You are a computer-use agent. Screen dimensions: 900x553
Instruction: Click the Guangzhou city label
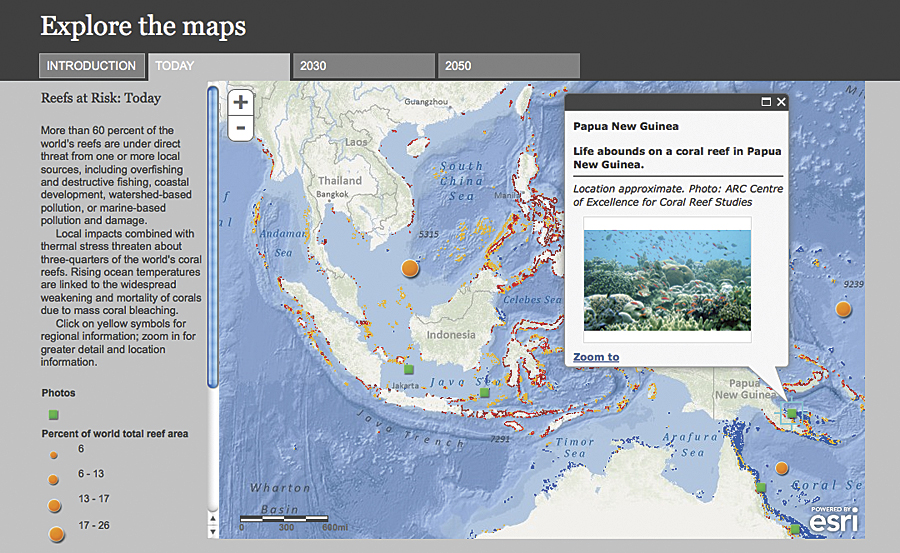426,102
